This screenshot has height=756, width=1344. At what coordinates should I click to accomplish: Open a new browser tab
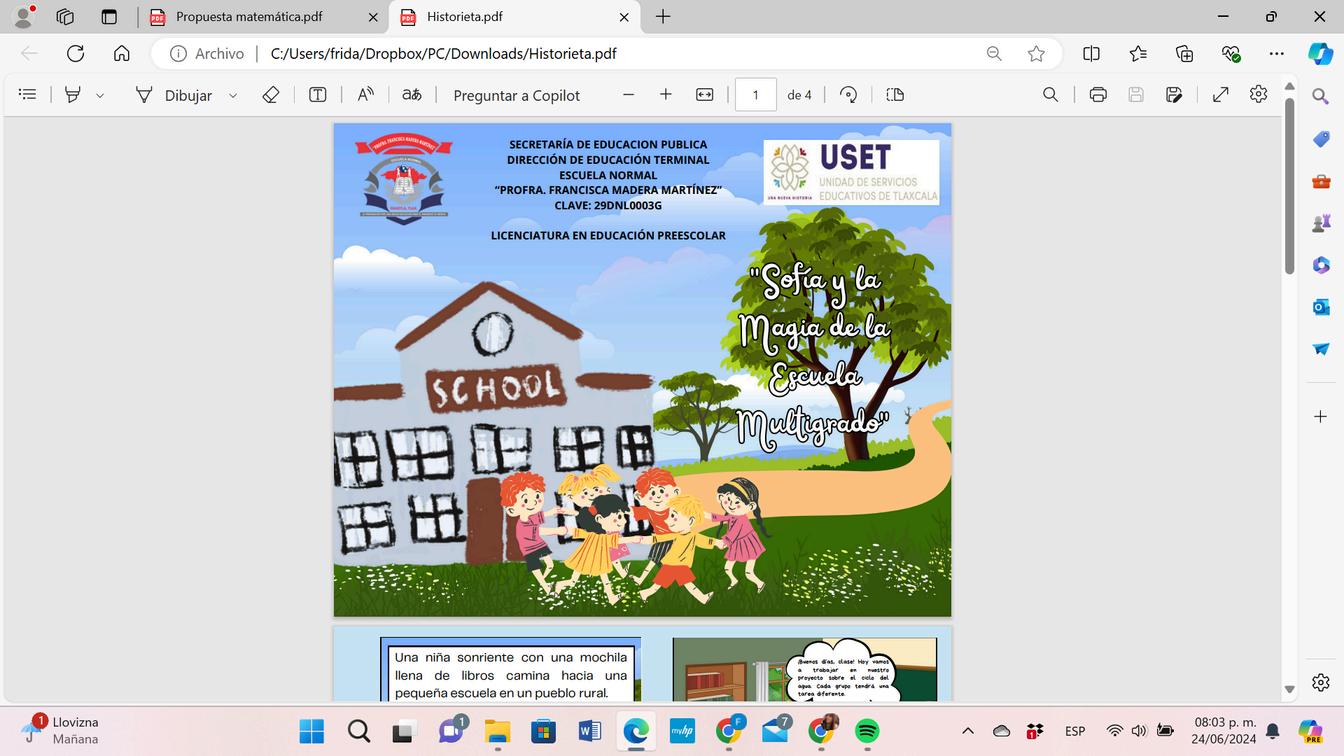point(663,17)
